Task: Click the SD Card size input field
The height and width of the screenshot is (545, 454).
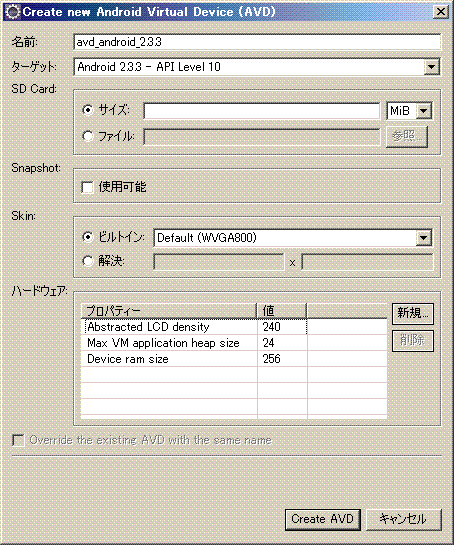Action: tap(262, 111)
